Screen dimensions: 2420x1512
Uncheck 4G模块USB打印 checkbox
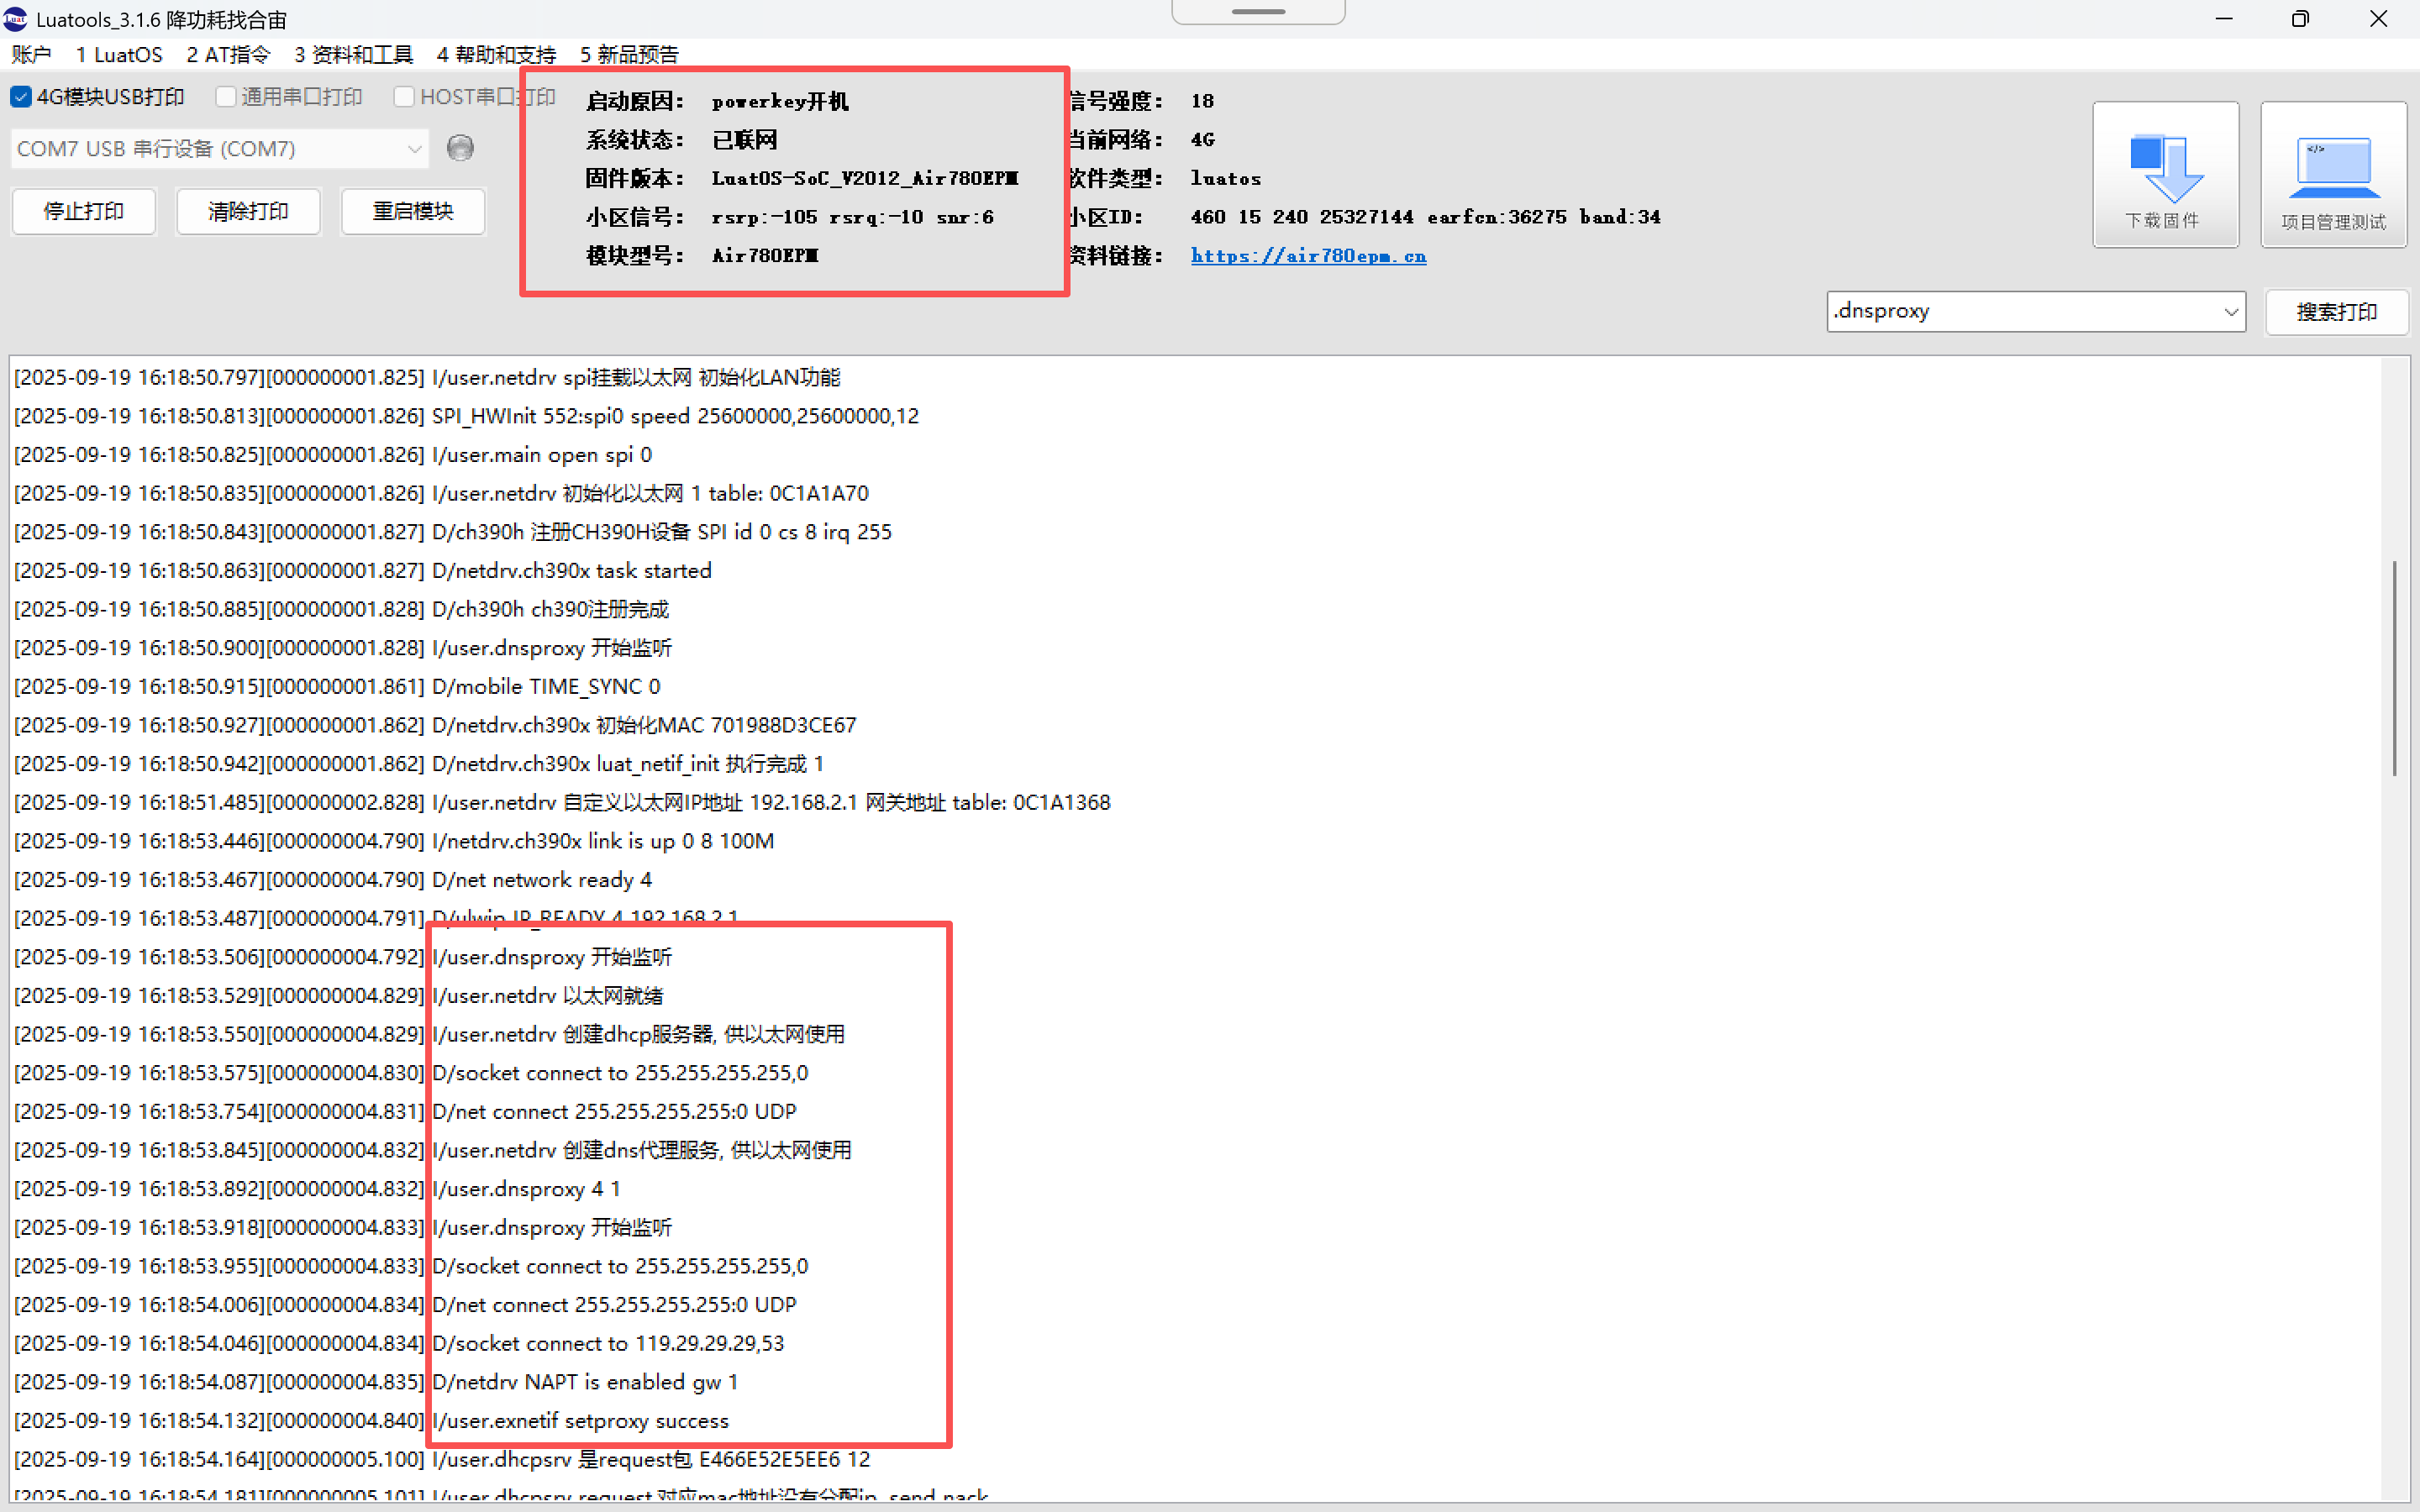pos(21,97)
